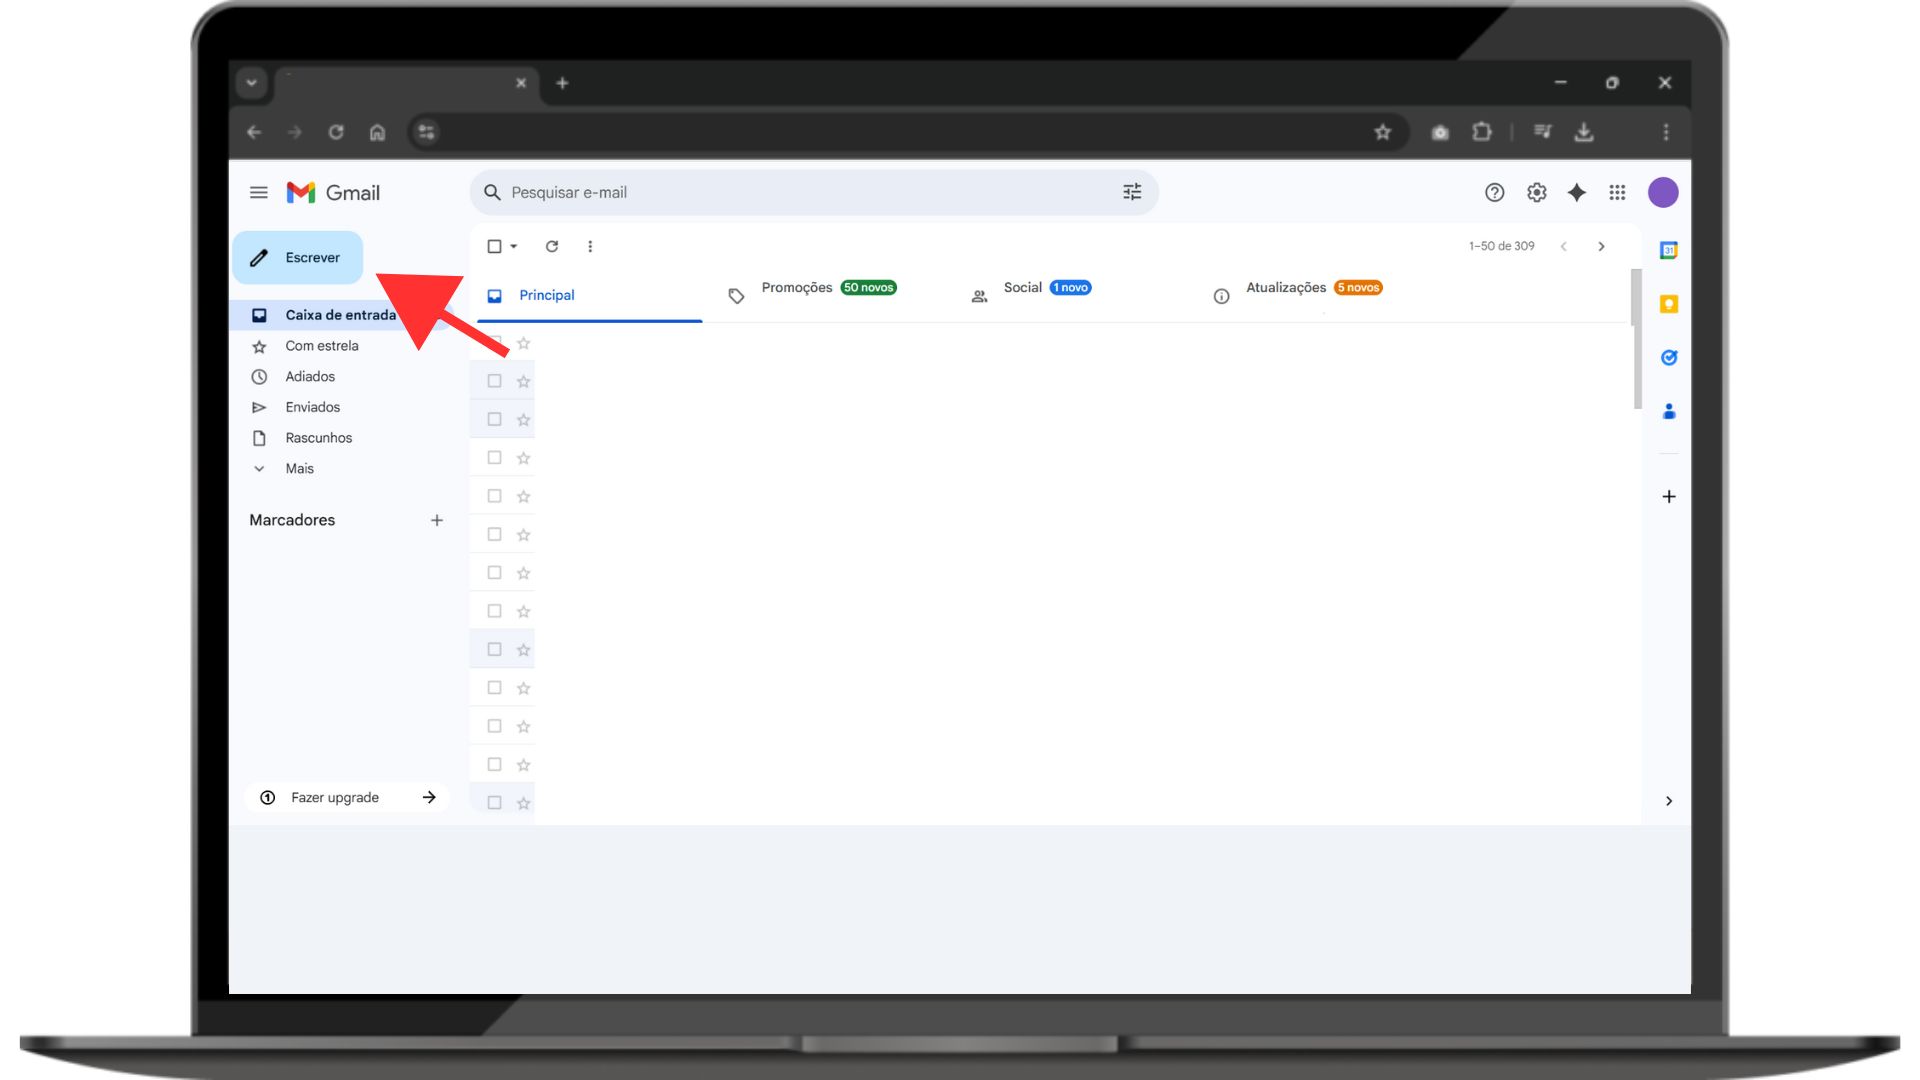Open Google Tasks side panel icon
Viewport: 1920px width, 1080px height.
[x=1668, y=357]
